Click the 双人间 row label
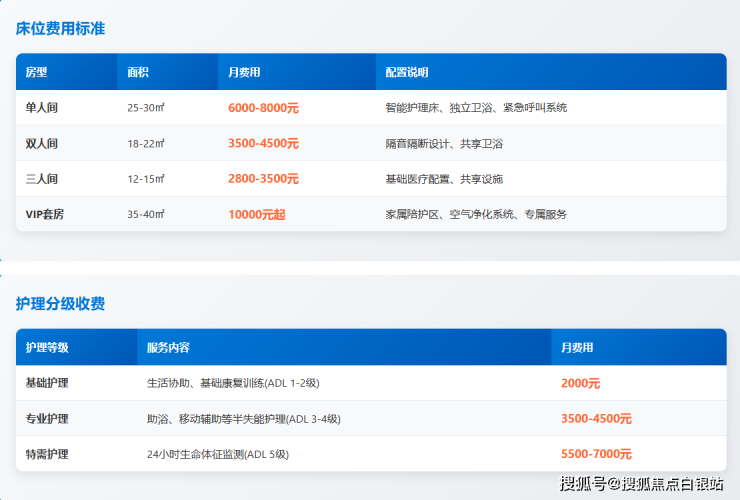740x500 pixels. point(42,143)
